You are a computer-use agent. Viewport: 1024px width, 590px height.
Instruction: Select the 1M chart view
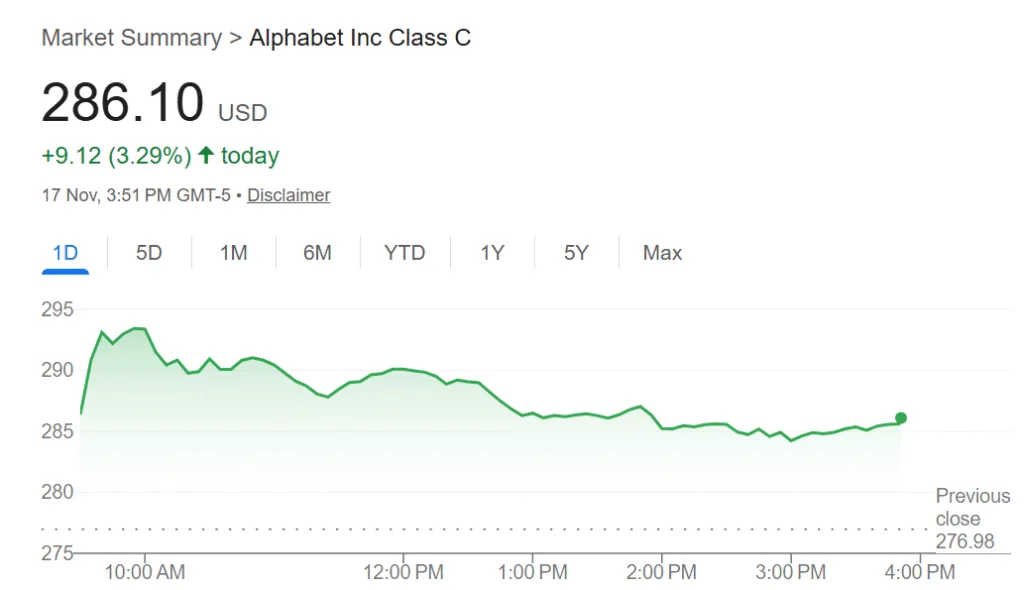(x=232, y=253)
